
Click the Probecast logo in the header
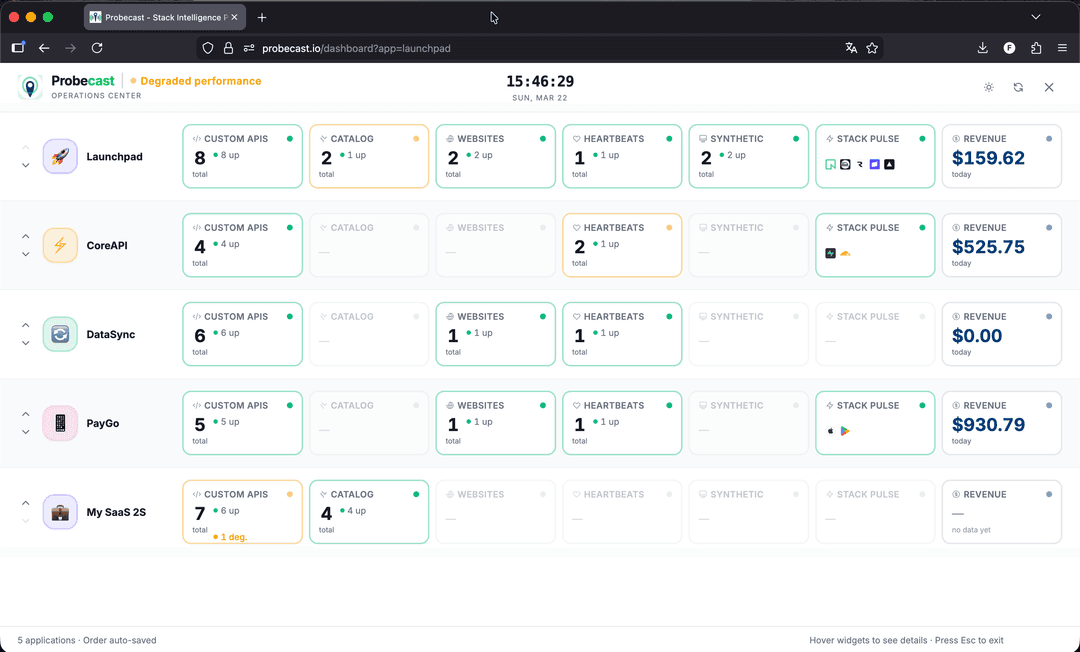tap(30, 87)
